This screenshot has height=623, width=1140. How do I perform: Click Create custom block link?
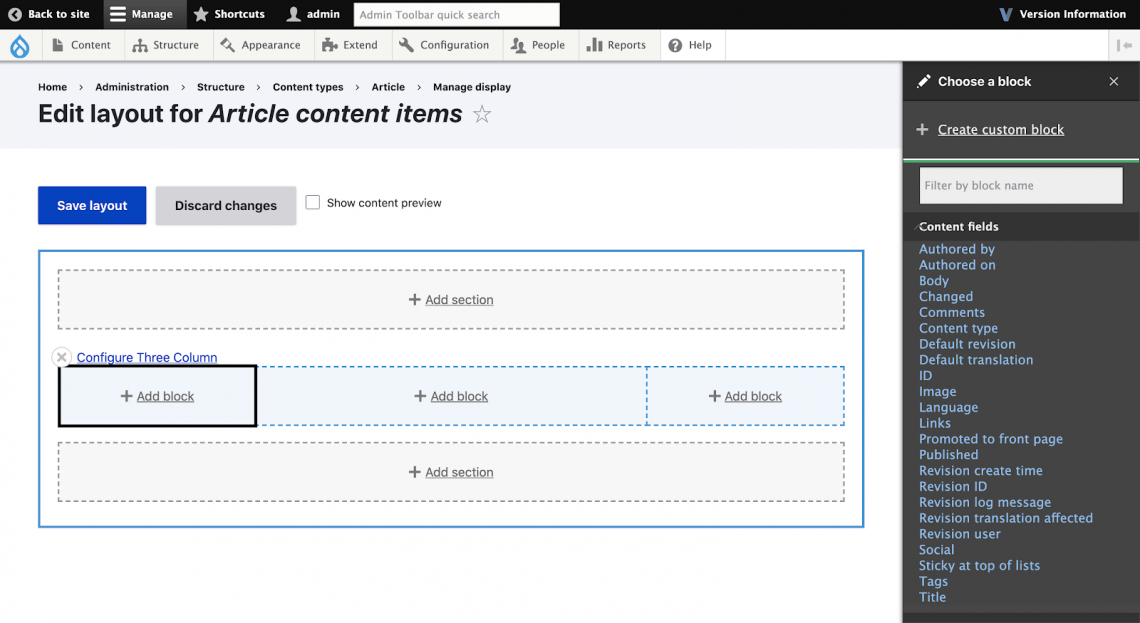tap(1000, 129)
